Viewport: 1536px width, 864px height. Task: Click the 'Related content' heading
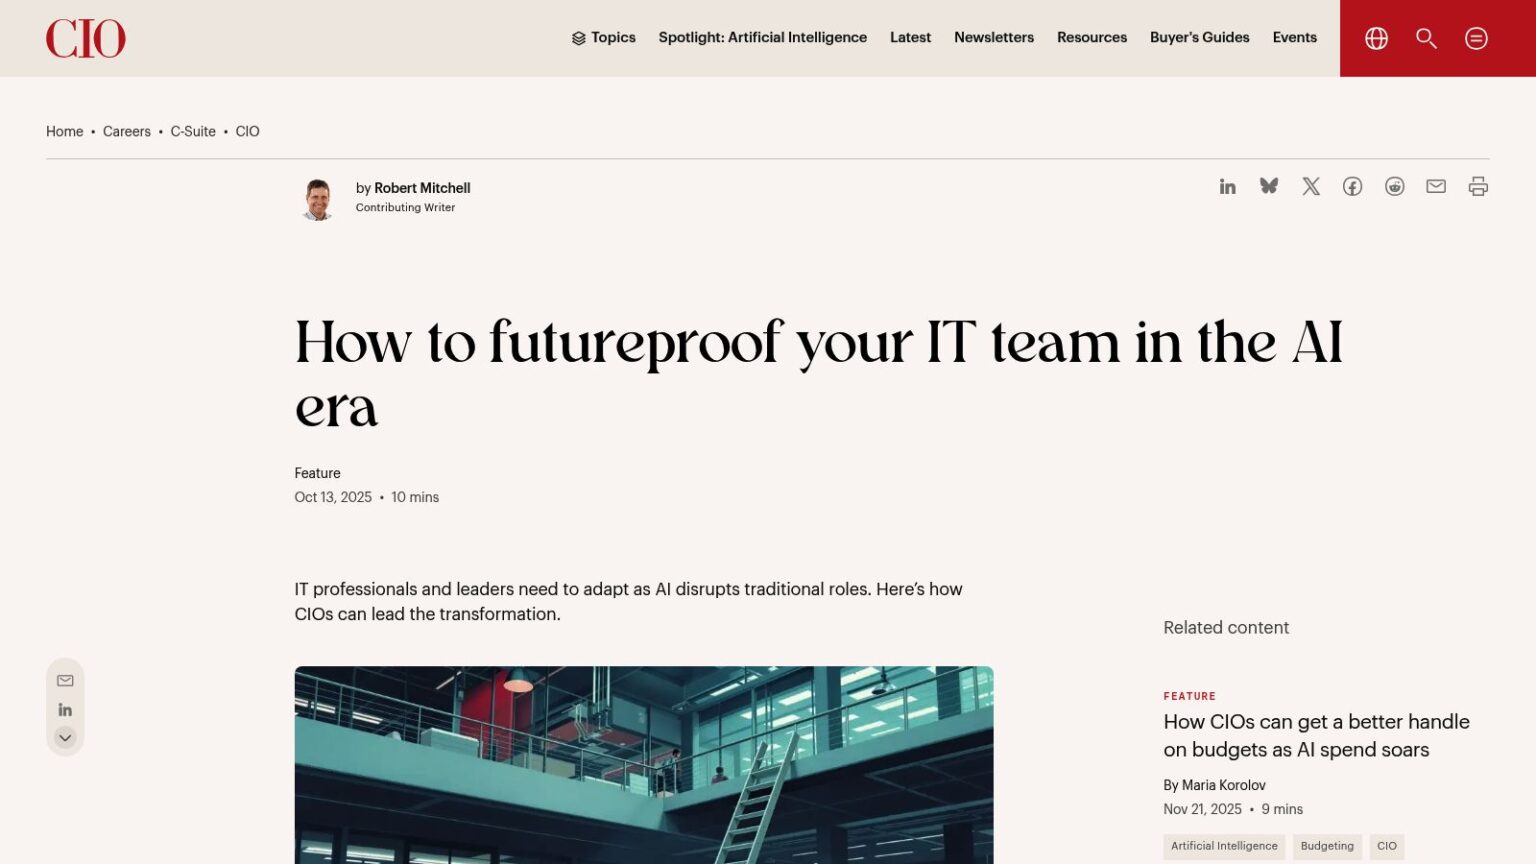1226,628
